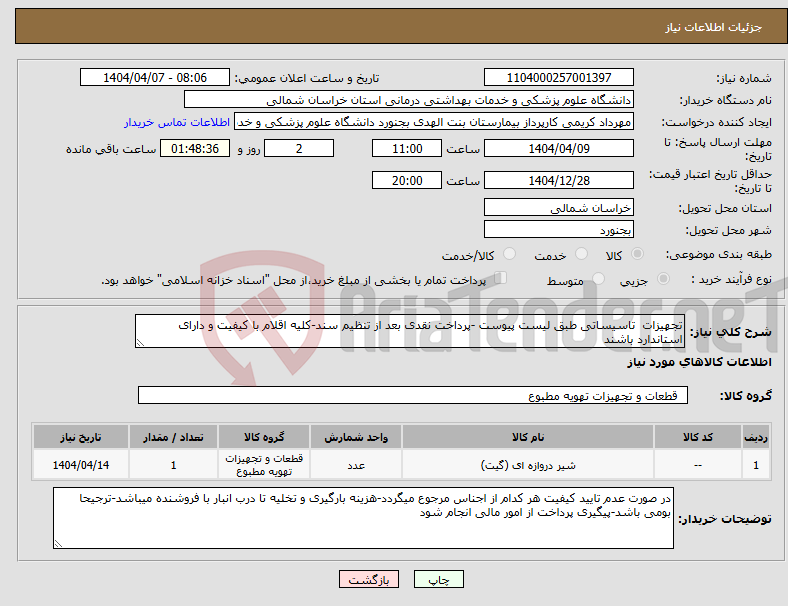788x606 pixels.
Task: Click the buyer organization name field
Action: [409, 99]
